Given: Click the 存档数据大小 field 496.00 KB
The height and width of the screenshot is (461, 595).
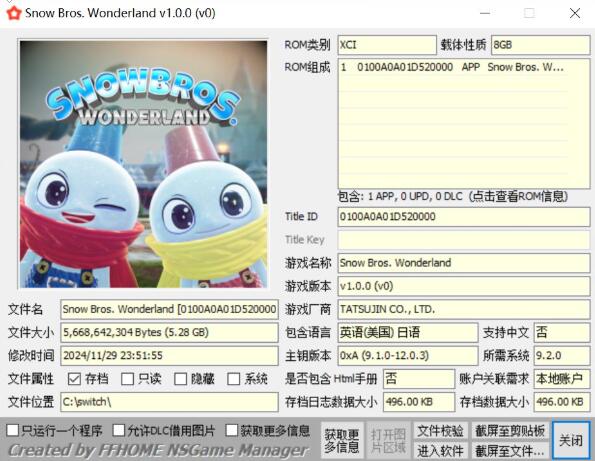Looking at the screenshot, I should [562, 402].
